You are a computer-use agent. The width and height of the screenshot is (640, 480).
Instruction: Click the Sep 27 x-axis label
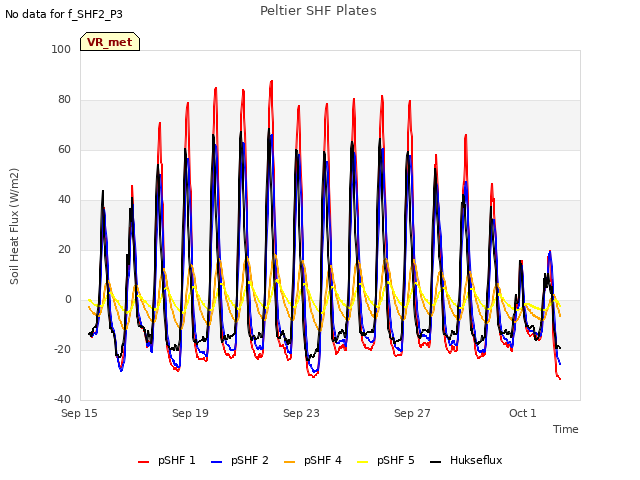pyautogui.click(x=412, y=413)
